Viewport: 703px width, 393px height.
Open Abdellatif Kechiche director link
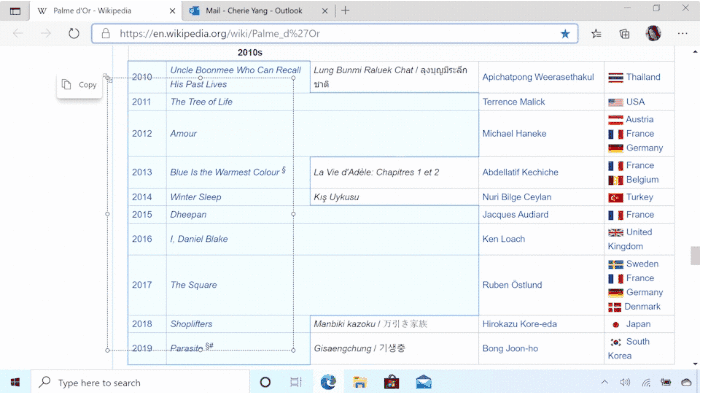[x=520, y=172]
